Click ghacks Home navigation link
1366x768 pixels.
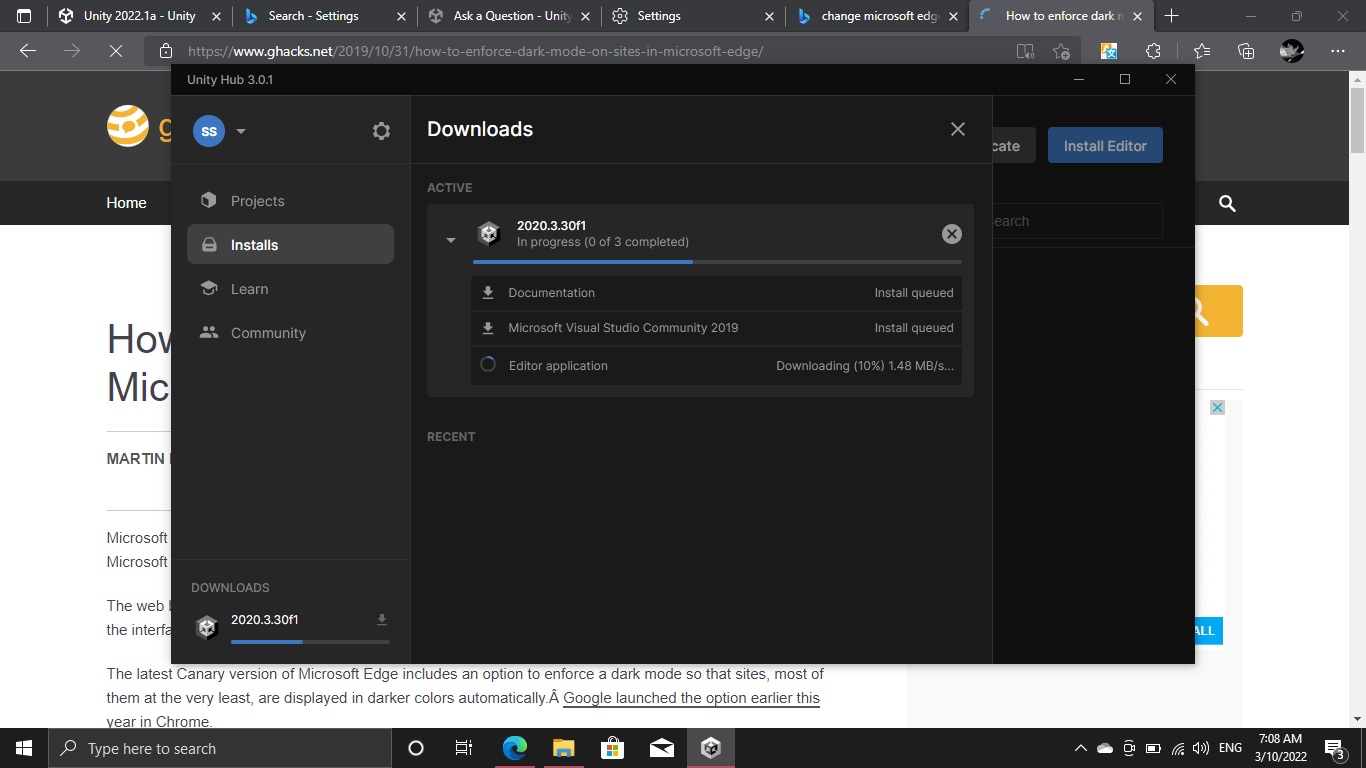(127, 203)
